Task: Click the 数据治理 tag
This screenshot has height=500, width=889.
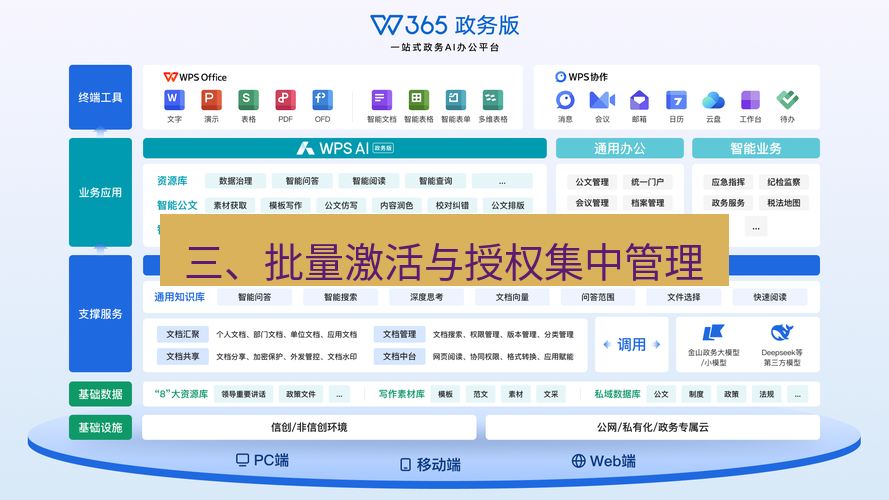Action: pyautogui.click(x=235, y=181)
